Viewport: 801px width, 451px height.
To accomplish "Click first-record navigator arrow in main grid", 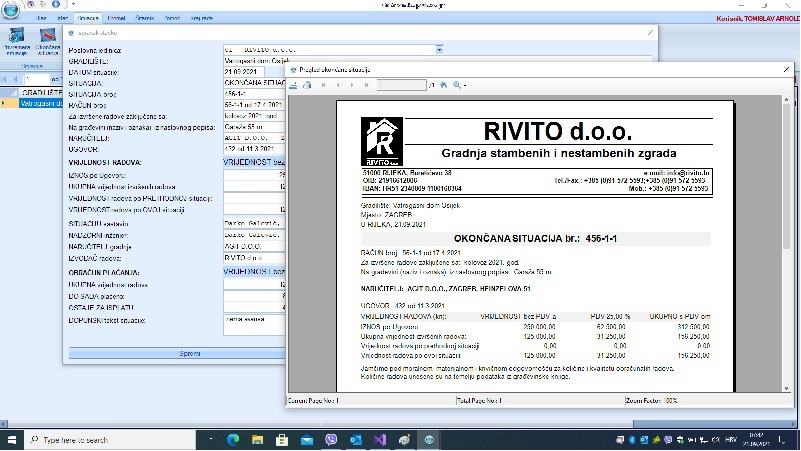I will [5, 79].
